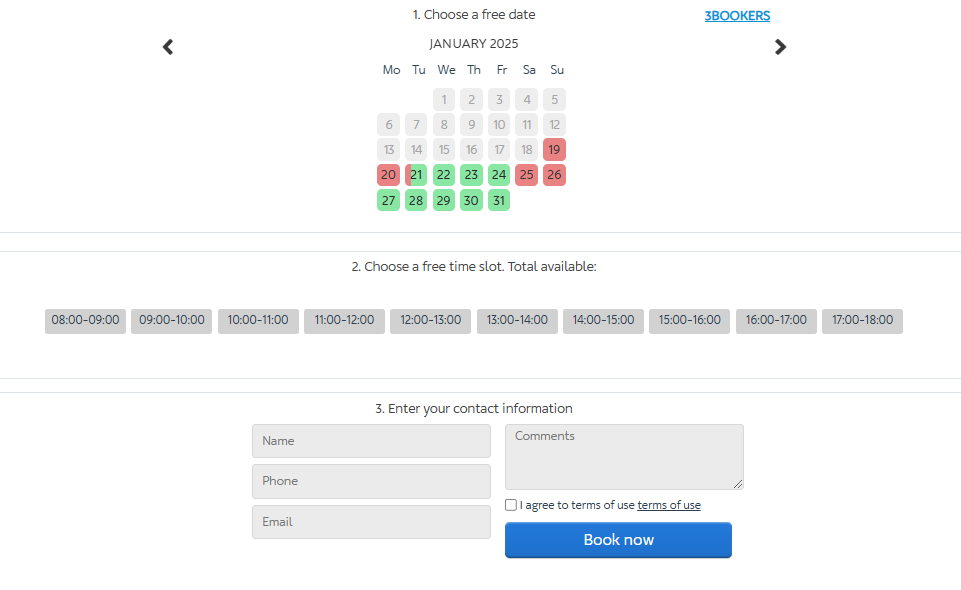Pick the 13:00-14:00 time slot
This screenshot has width=961, height=590.
(517, 321)
